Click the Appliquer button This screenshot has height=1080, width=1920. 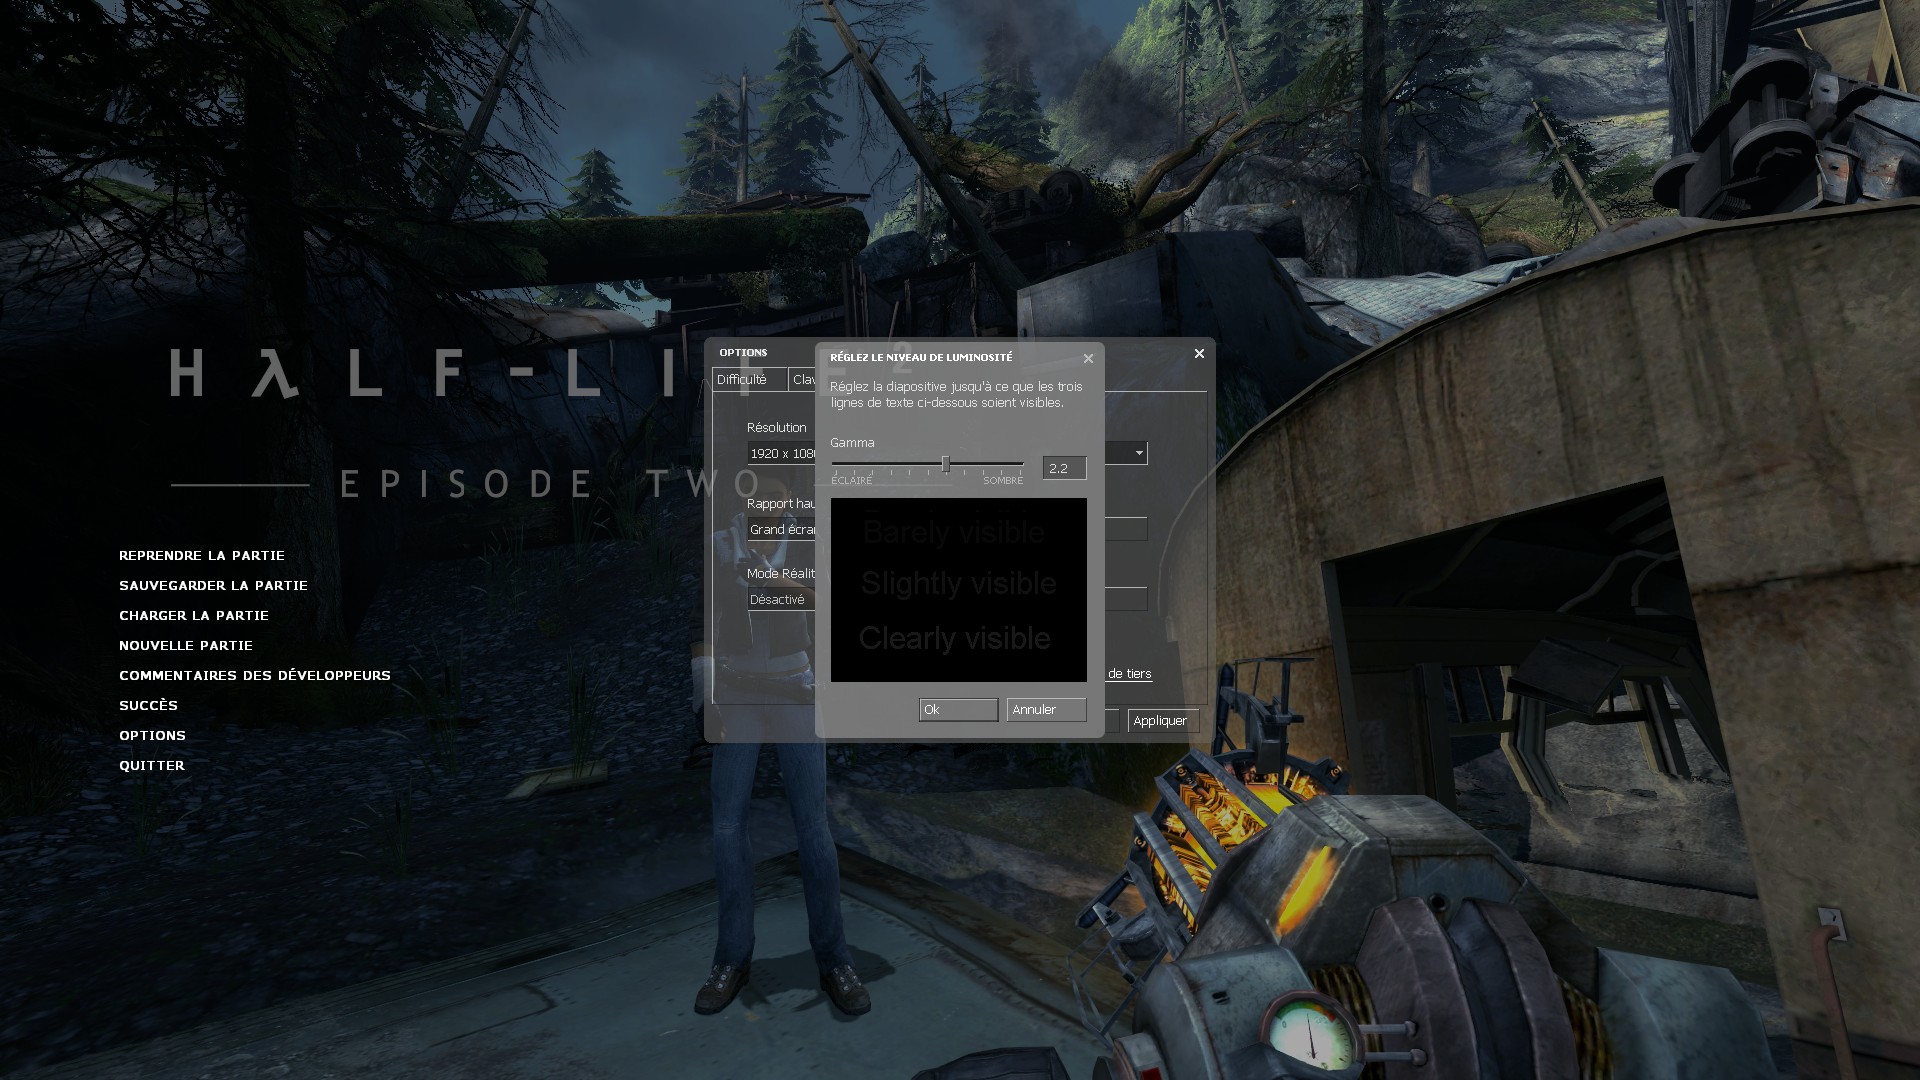coord(1162,721)
